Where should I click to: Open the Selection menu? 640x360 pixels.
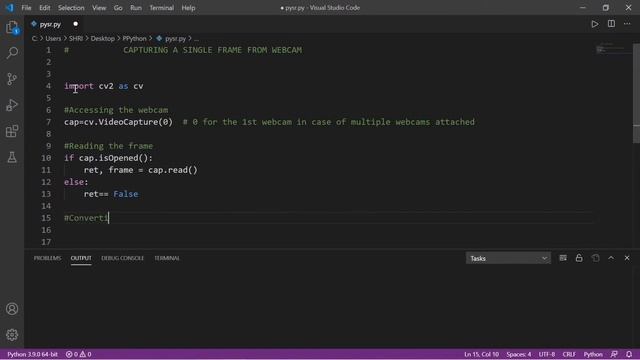[71, 8]
